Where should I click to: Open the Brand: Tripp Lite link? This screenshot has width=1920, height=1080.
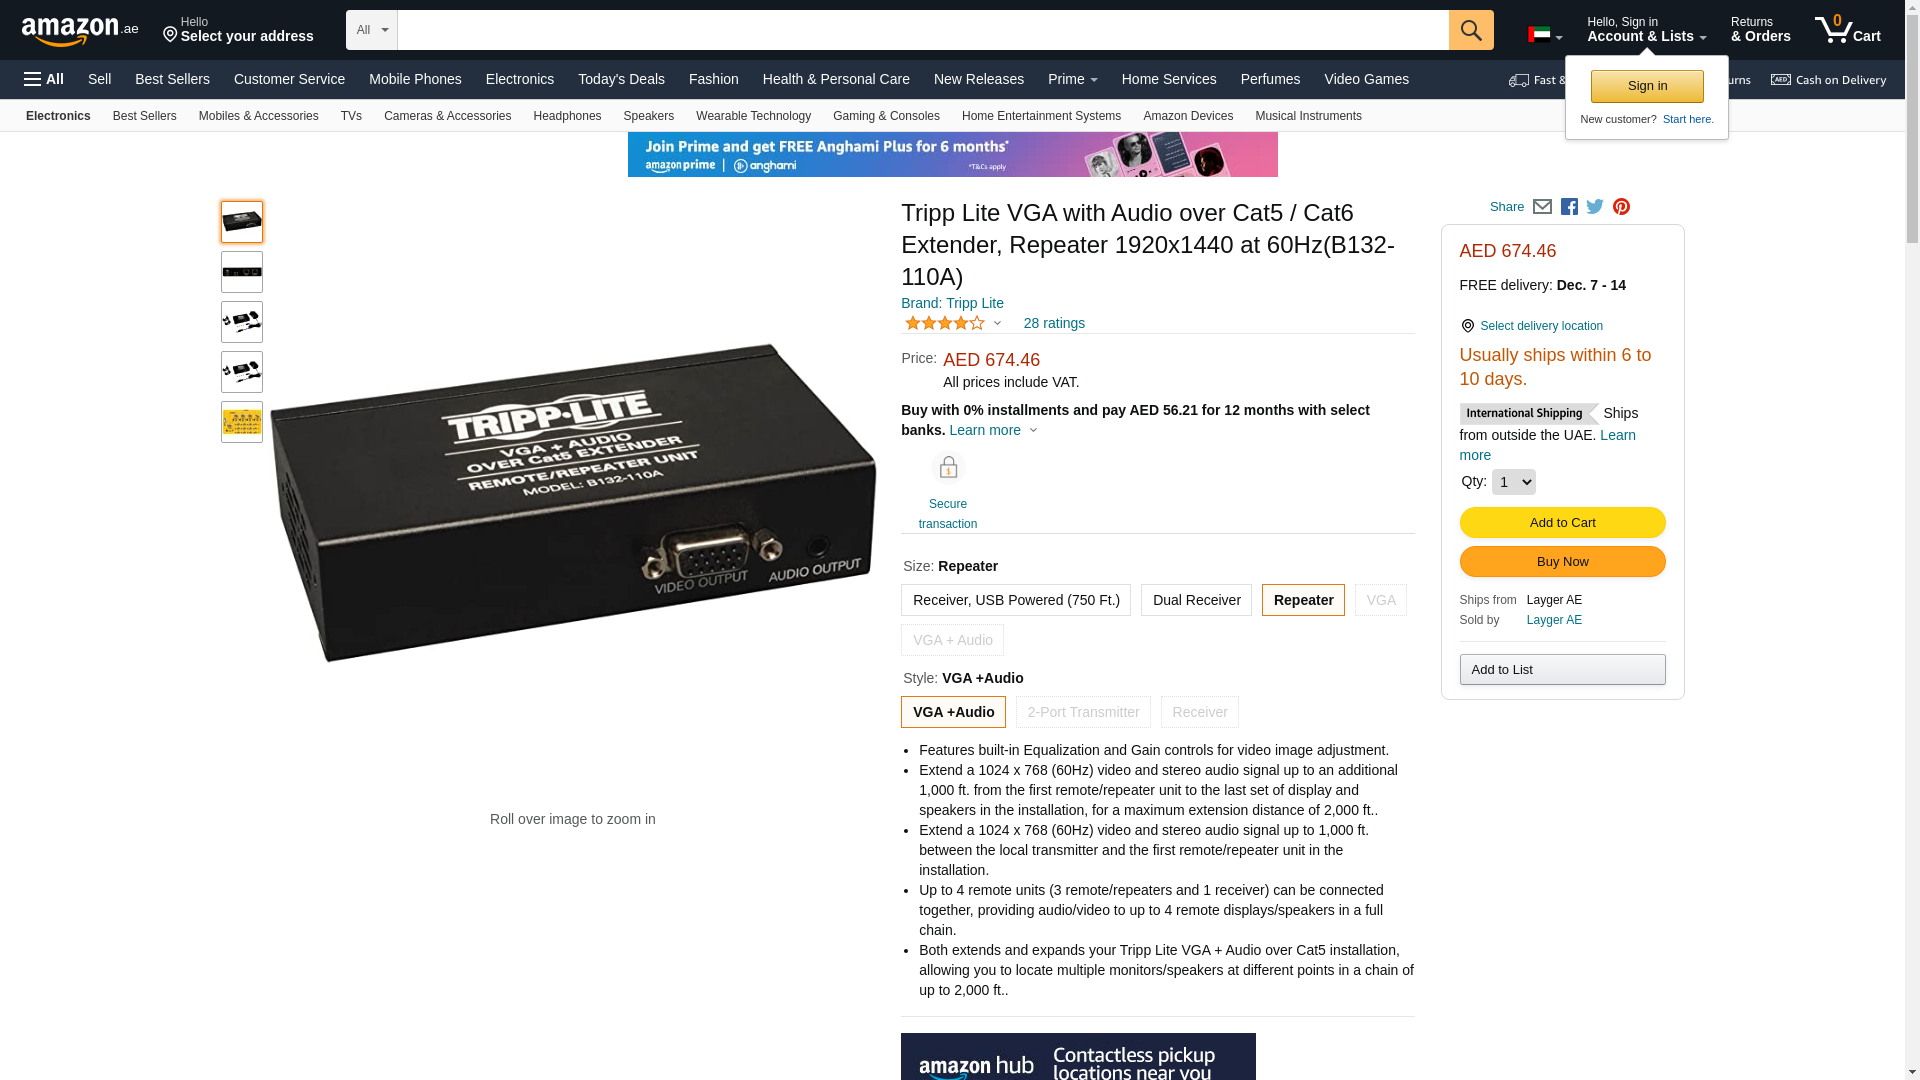[x=952, y=303]
